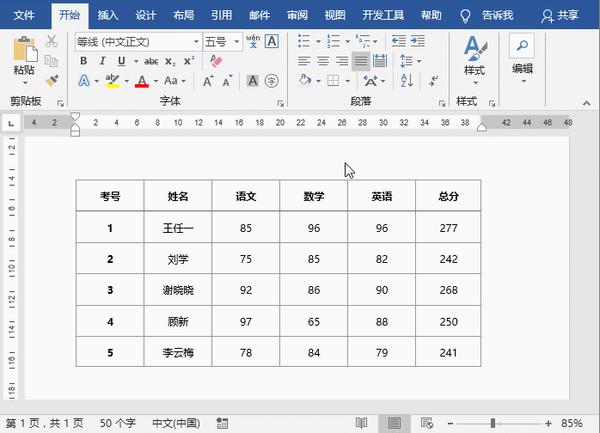This screenshot has height=433, width=600.
Task: Click the right indent marker on ruler
Action: tap(482, 128)
